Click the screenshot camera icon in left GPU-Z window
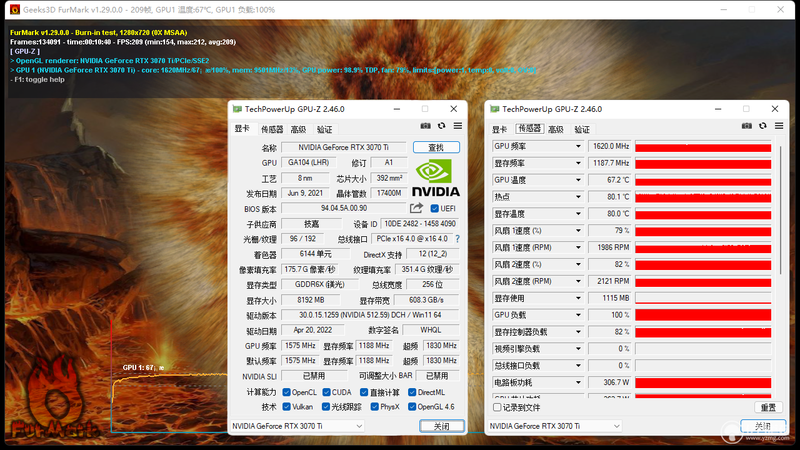The height and width of the screenshot is (450, 800). coord(426,126)
